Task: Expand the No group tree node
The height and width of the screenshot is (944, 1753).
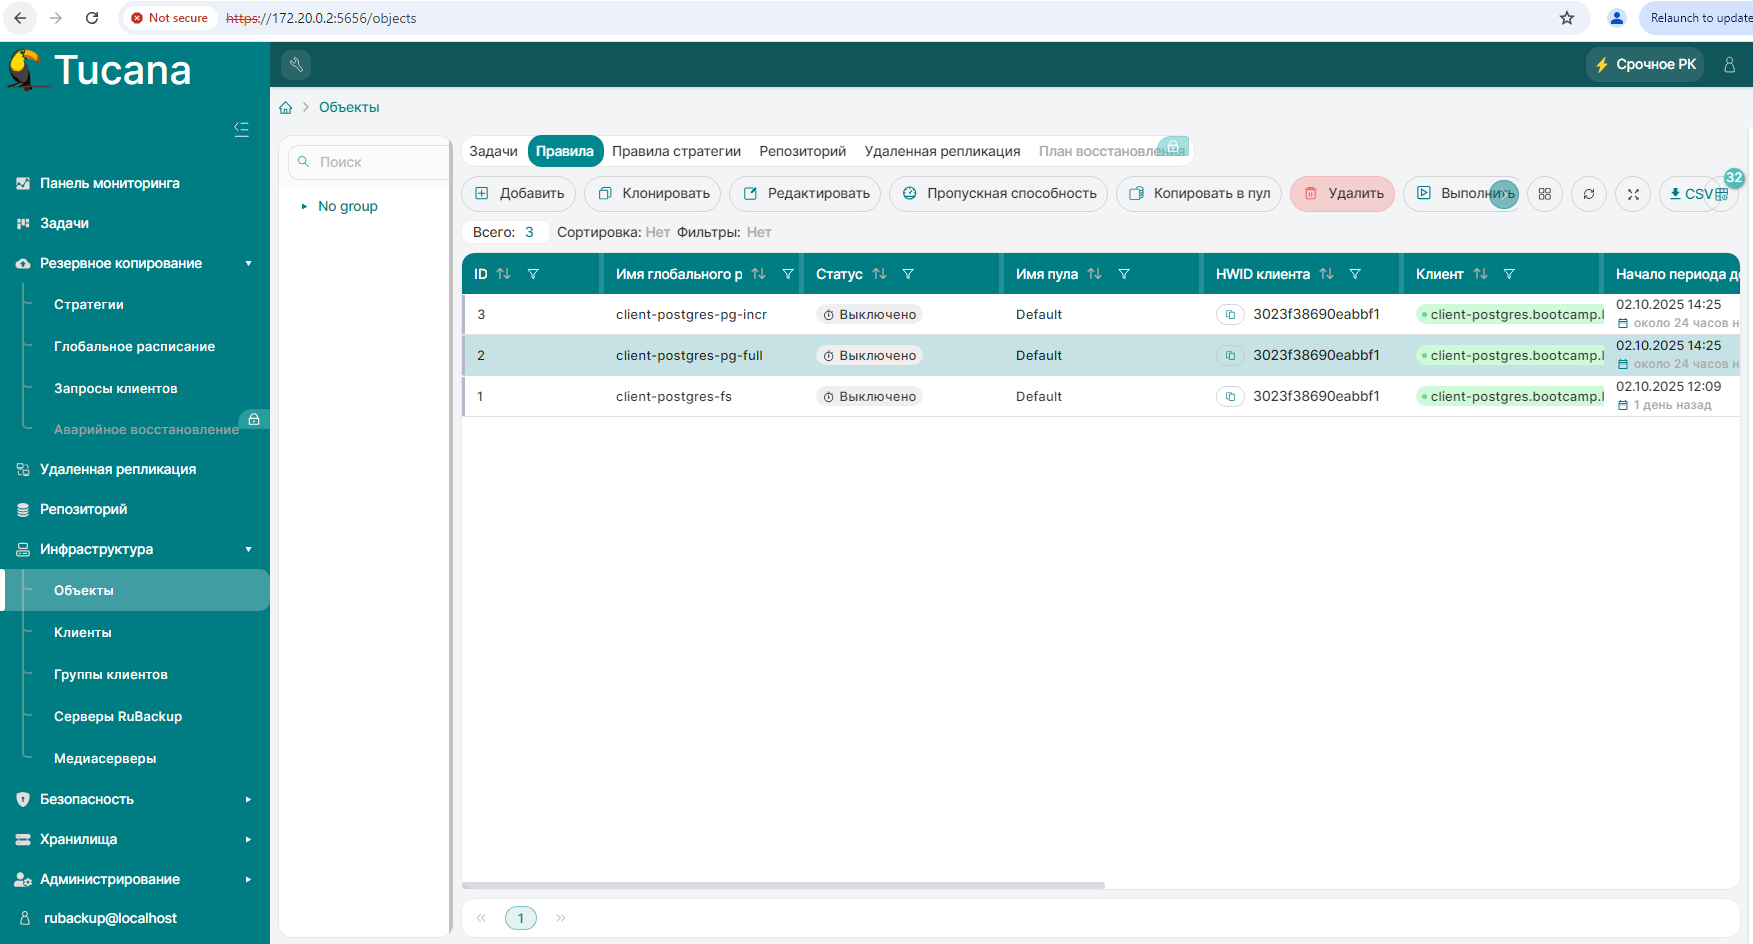Action: 304,207
